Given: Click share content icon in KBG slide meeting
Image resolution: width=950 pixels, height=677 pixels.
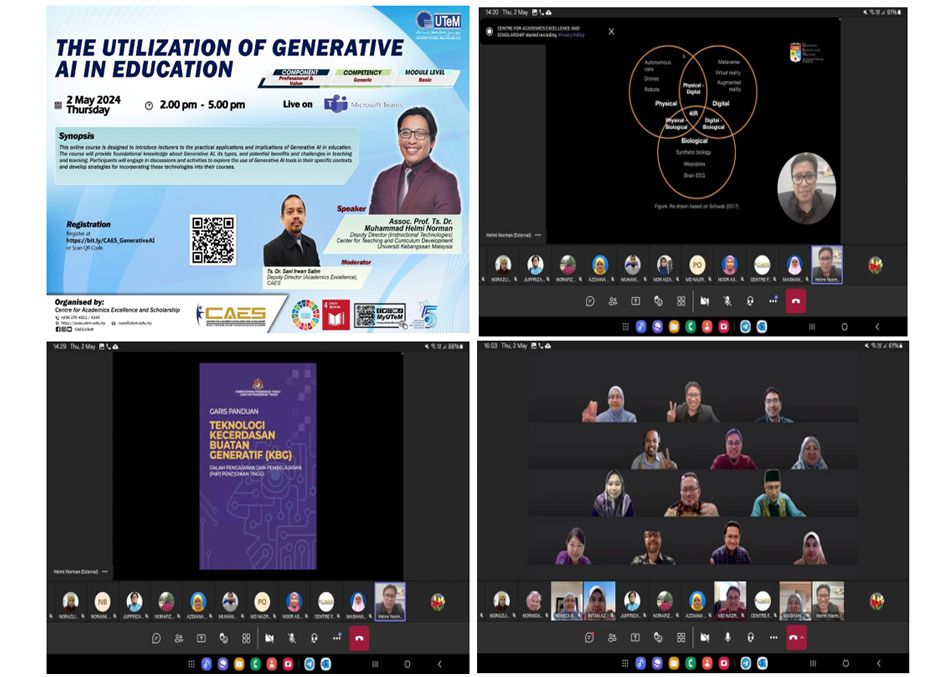Looking at the screenshot, I should point(201,638).
